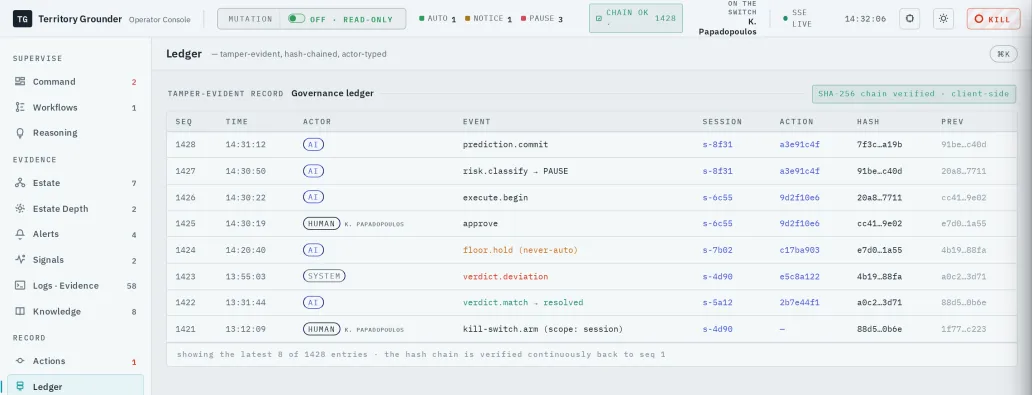
Task: Click the green SSE live status dot
Action: point(786,18)
